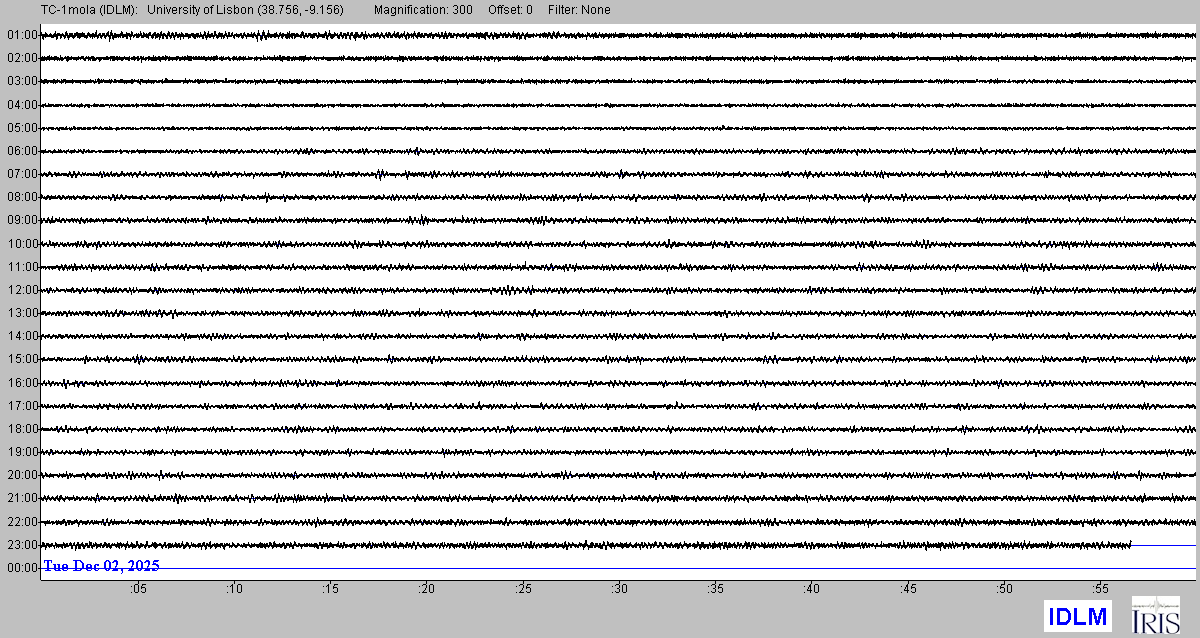Click the 00:00 hour row label
The height and width of the screenshot is (638, 1200).
(x=22, y=568)
